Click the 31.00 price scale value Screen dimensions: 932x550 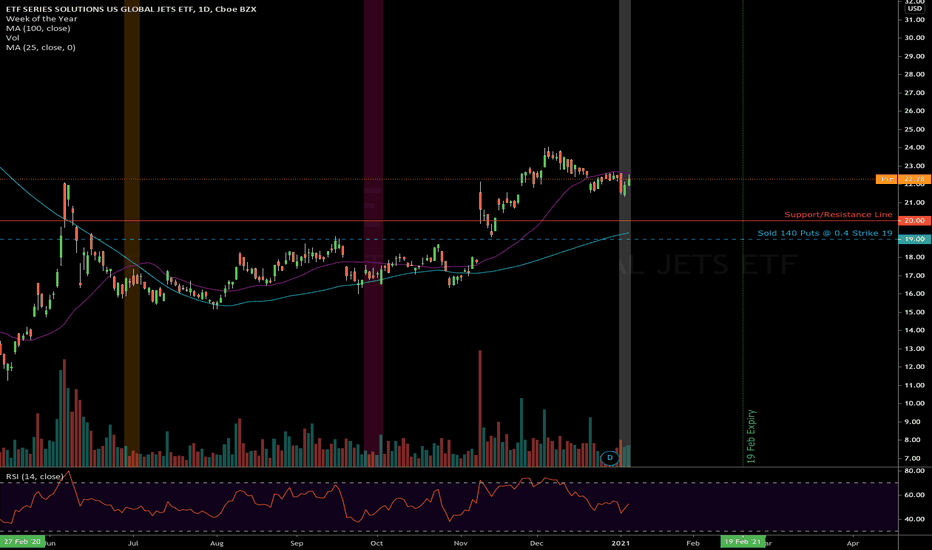click(x=914, y=20)
